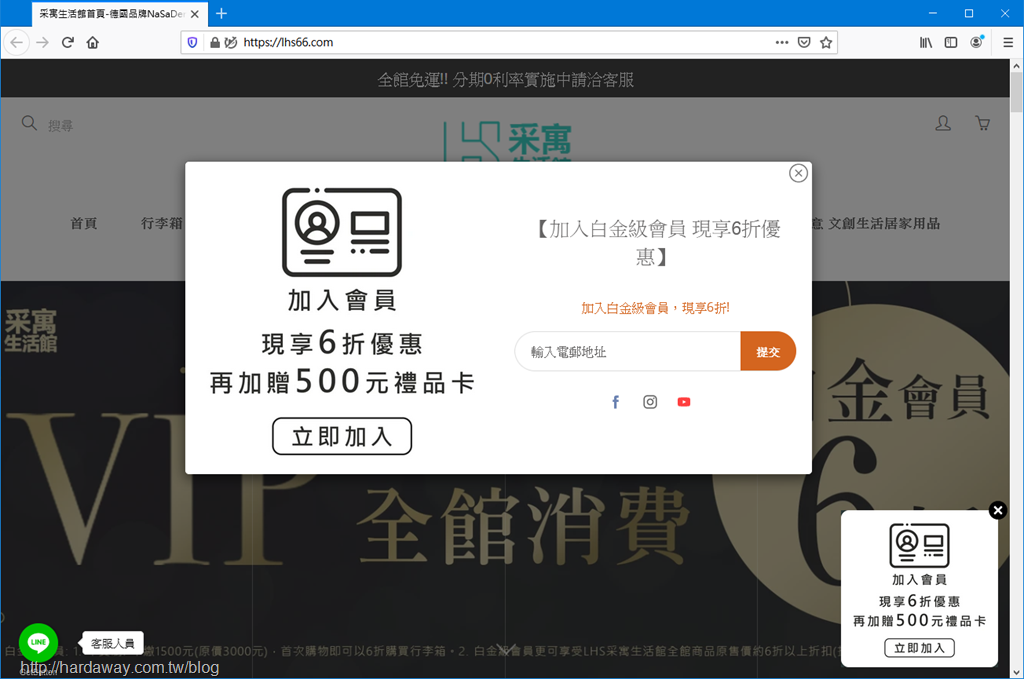The width and height of the screenshot is (1024, 679).
Task: Open the member account icon
Action: click(943, 123)
